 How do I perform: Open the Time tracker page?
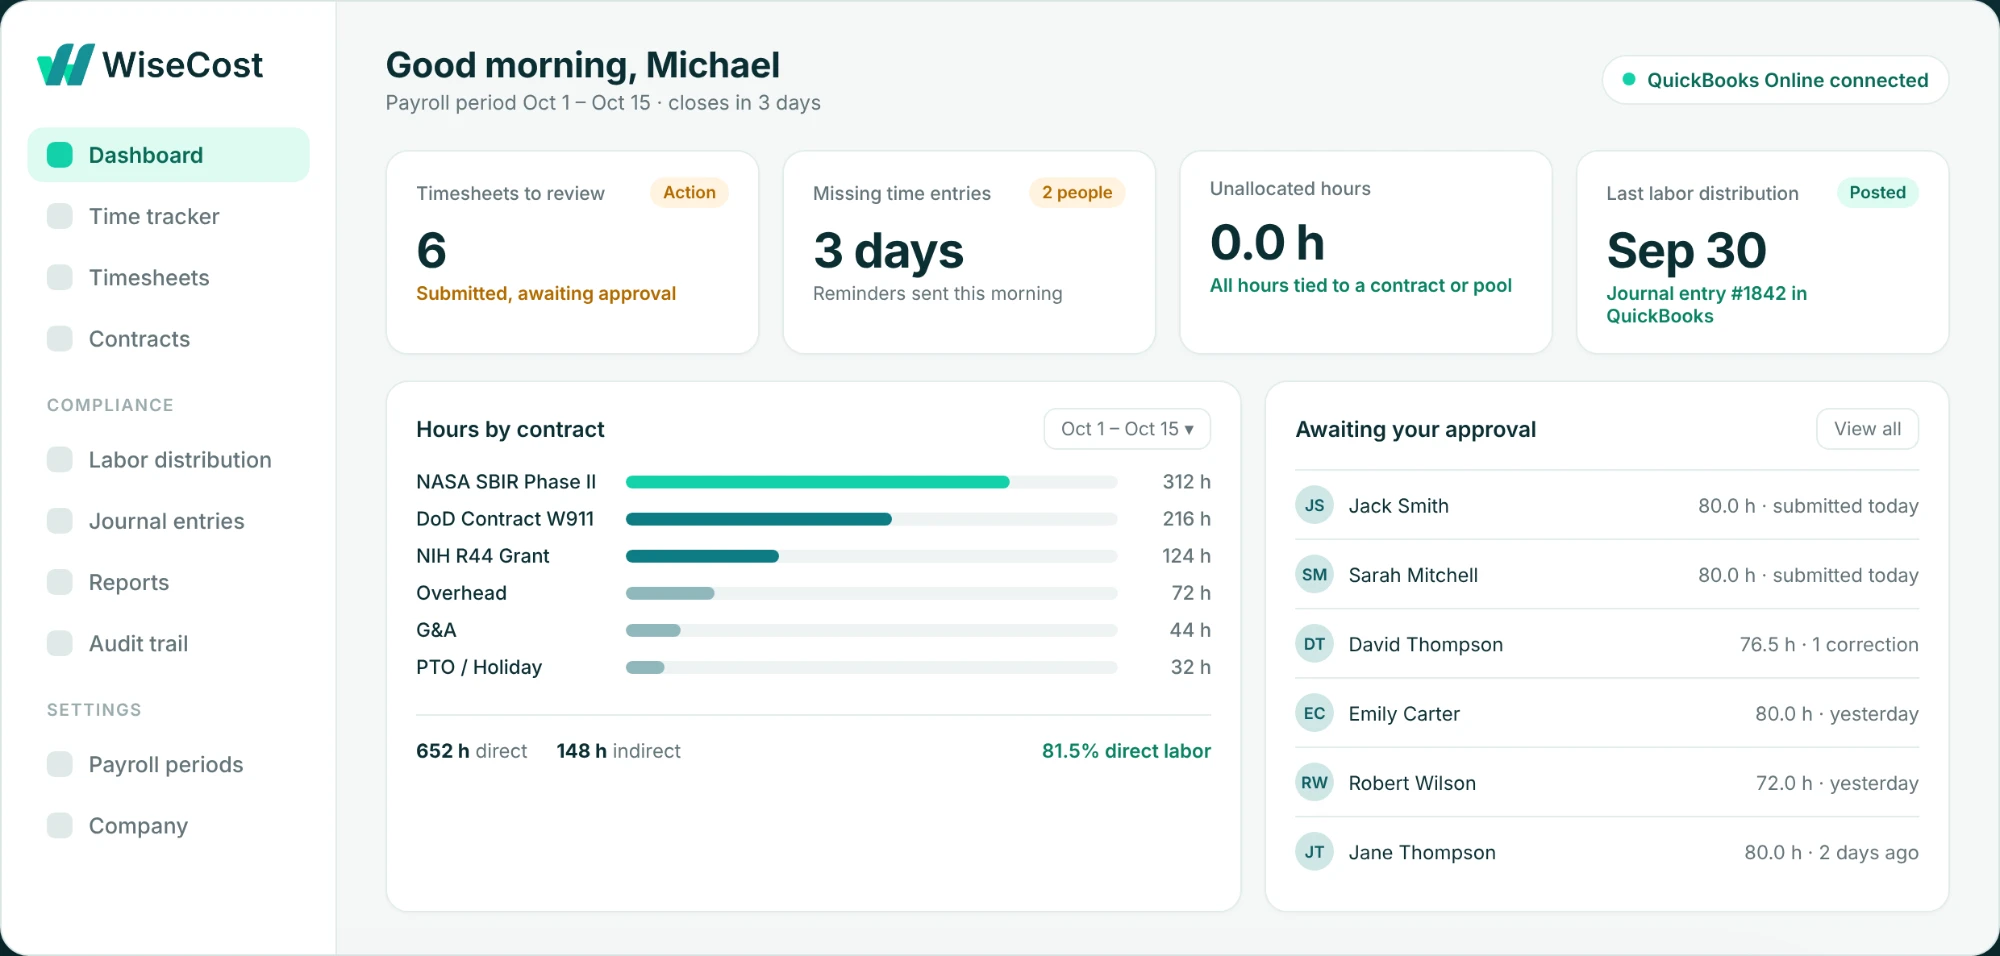168,216
